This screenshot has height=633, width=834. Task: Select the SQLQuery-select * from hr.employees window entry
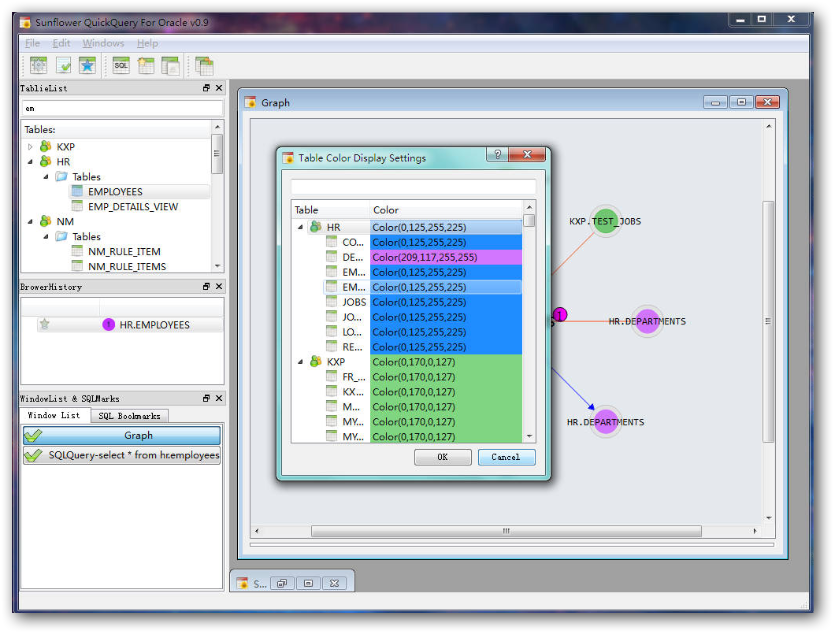[122, 455]
